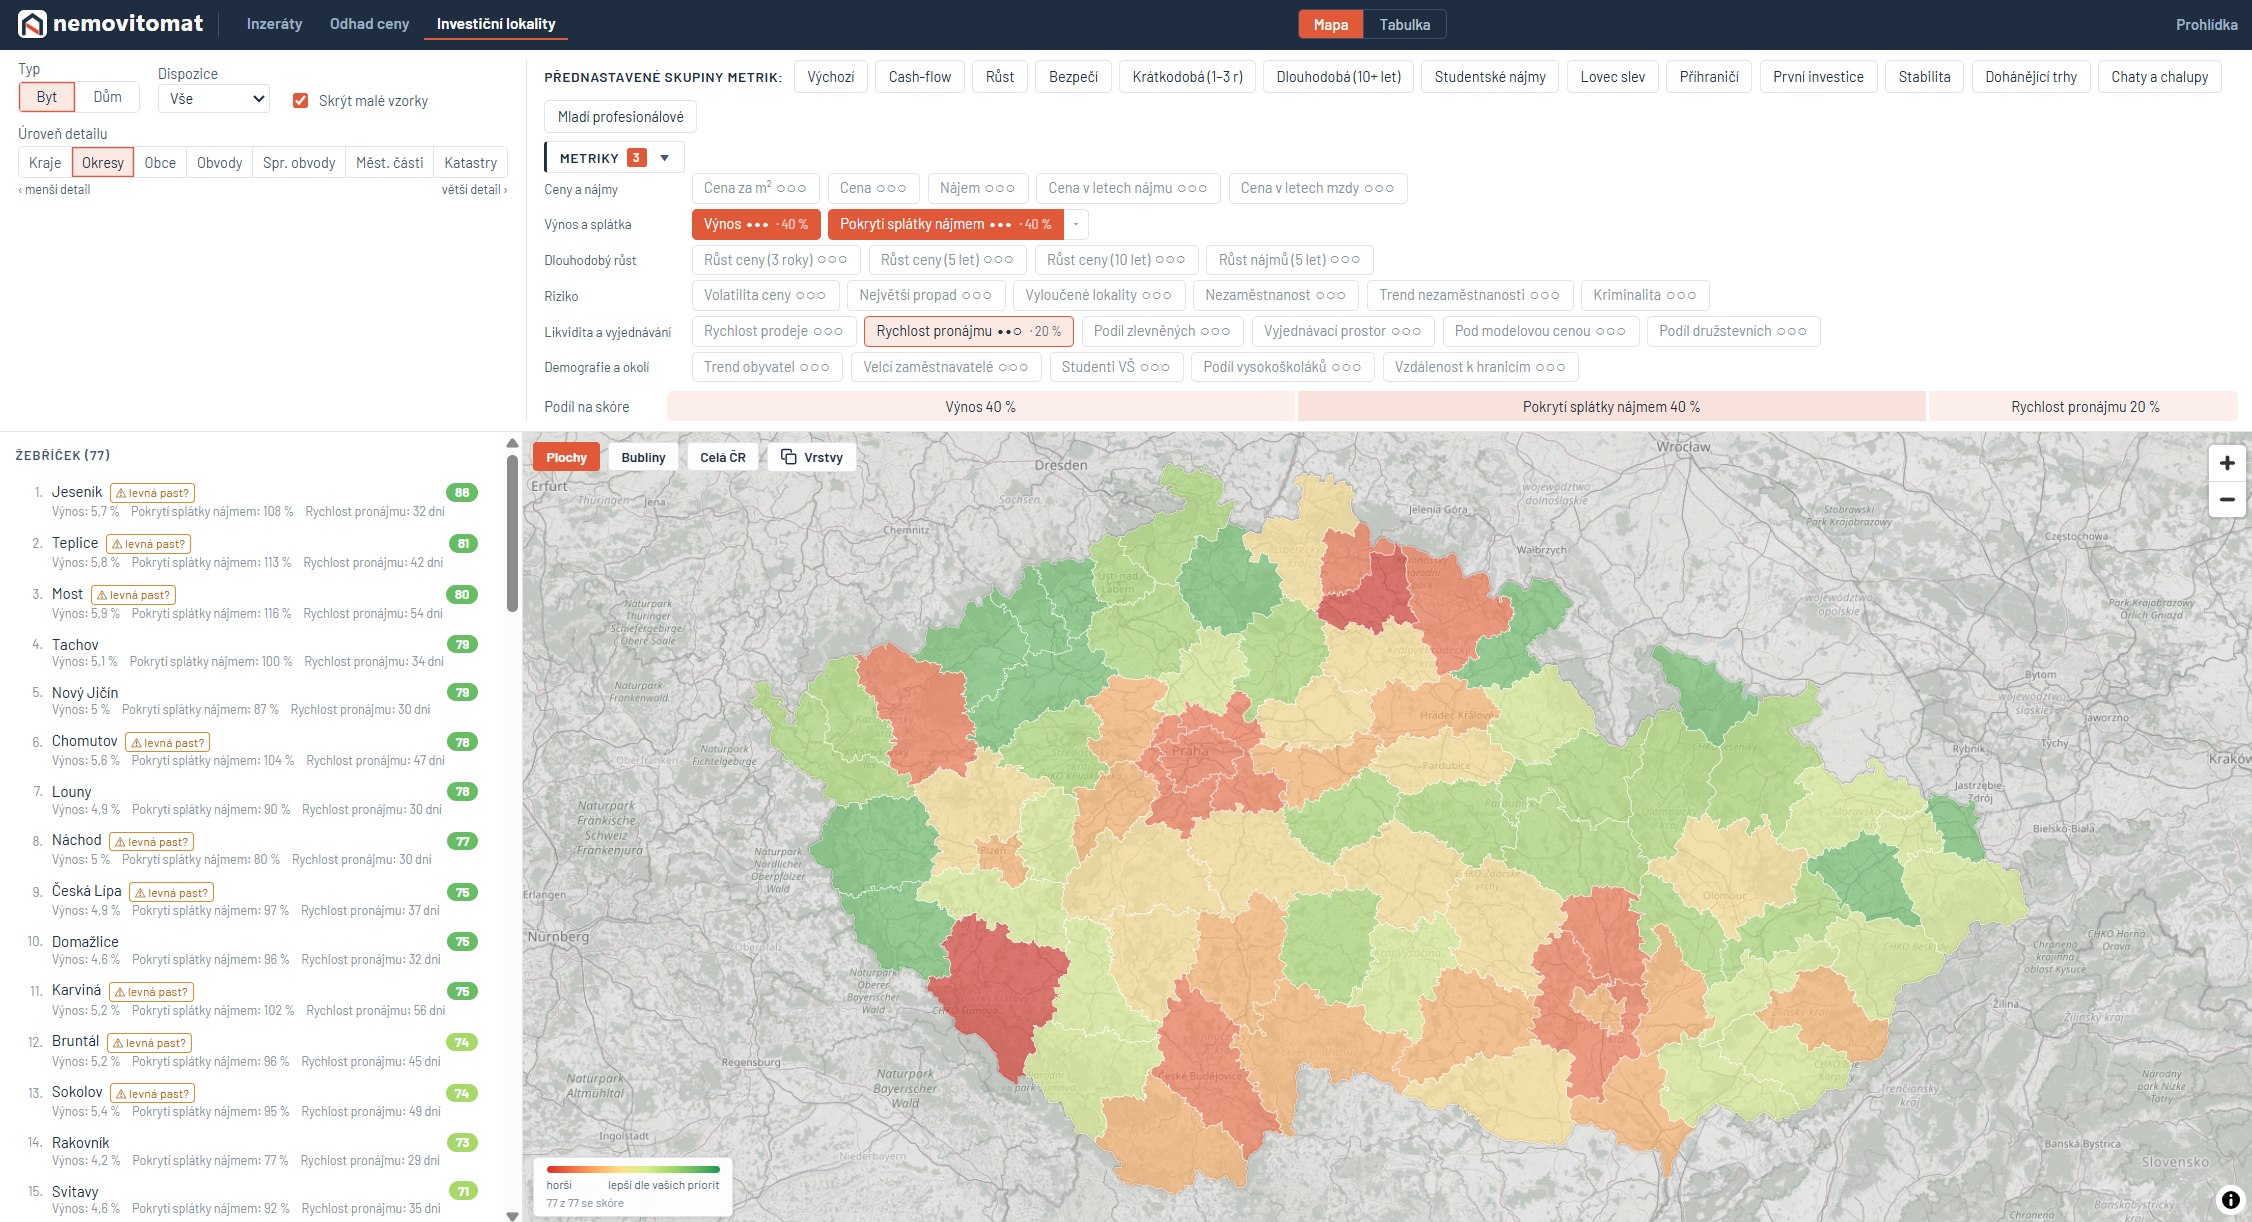Enable the 'Studenti VŠ' metric
The width and height of the screenshot is (2252, 1222).
[1115, 367]
